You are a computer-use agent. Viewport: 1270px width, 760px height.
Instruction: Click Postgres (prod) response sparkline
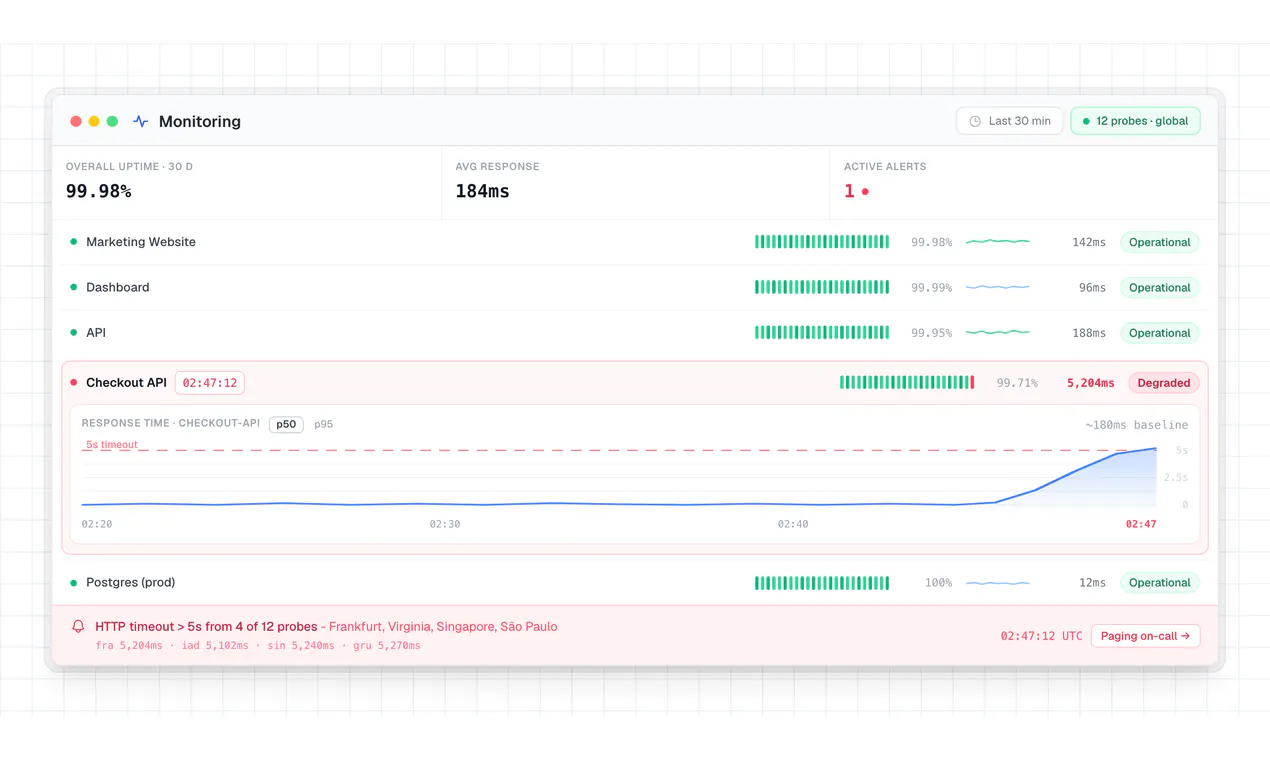click(997, 583)
